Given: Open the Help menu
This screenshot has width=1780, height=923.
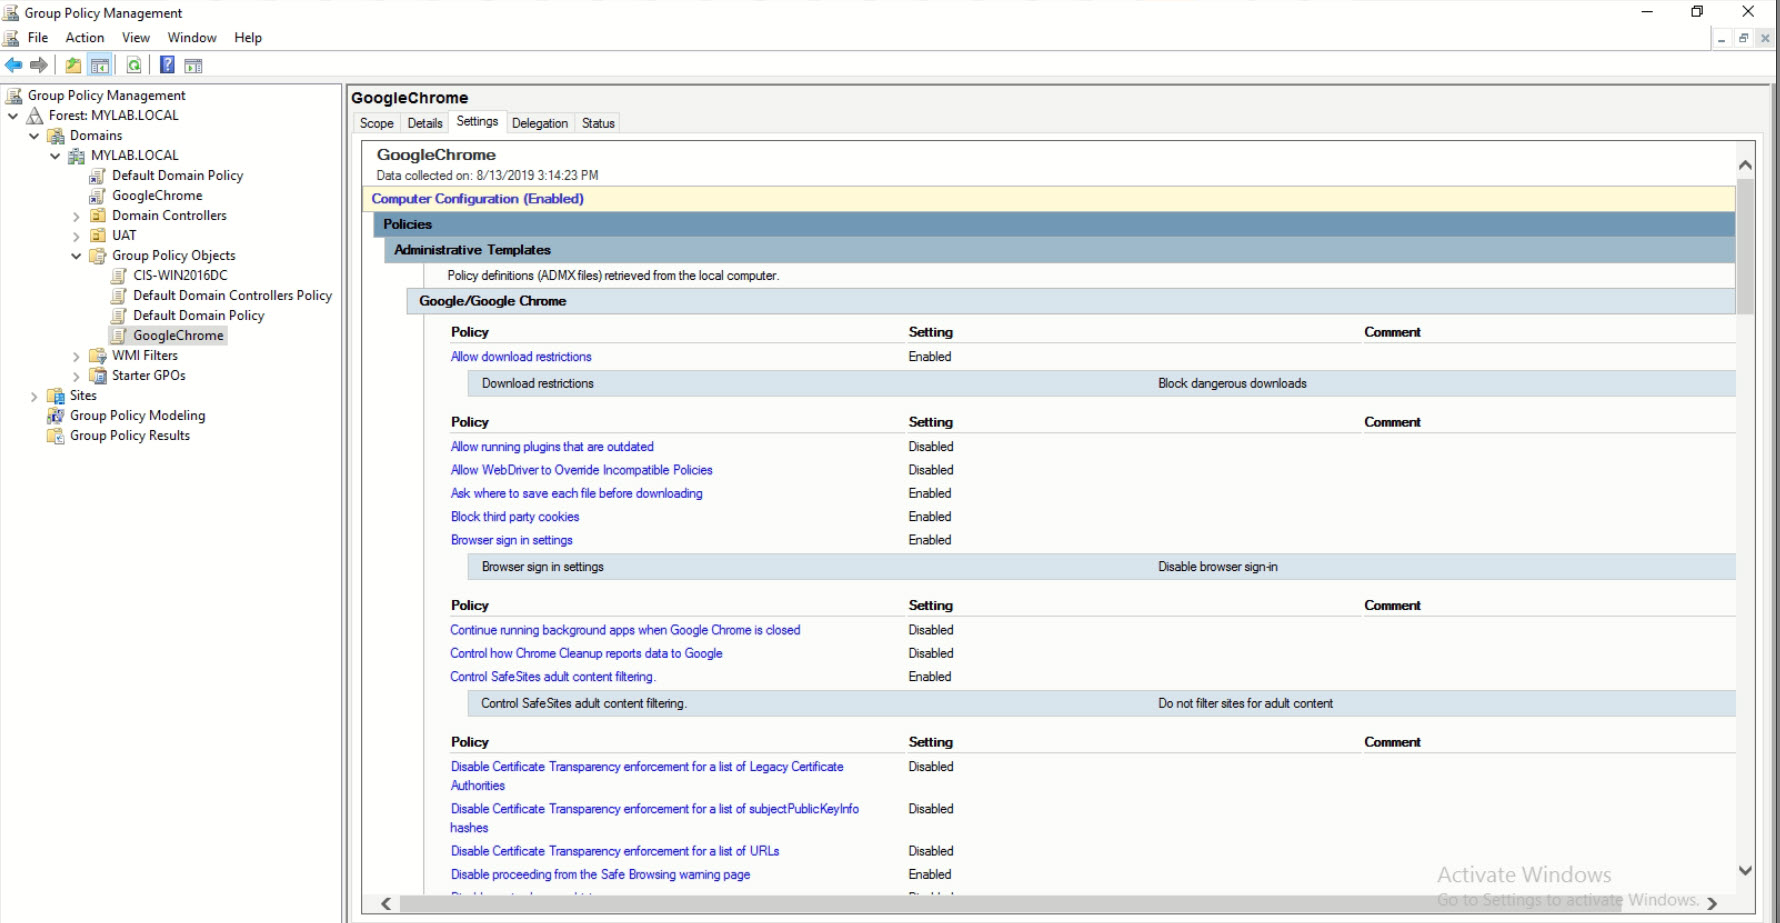Looking at the screenshot, I should (x=248, y=37).
